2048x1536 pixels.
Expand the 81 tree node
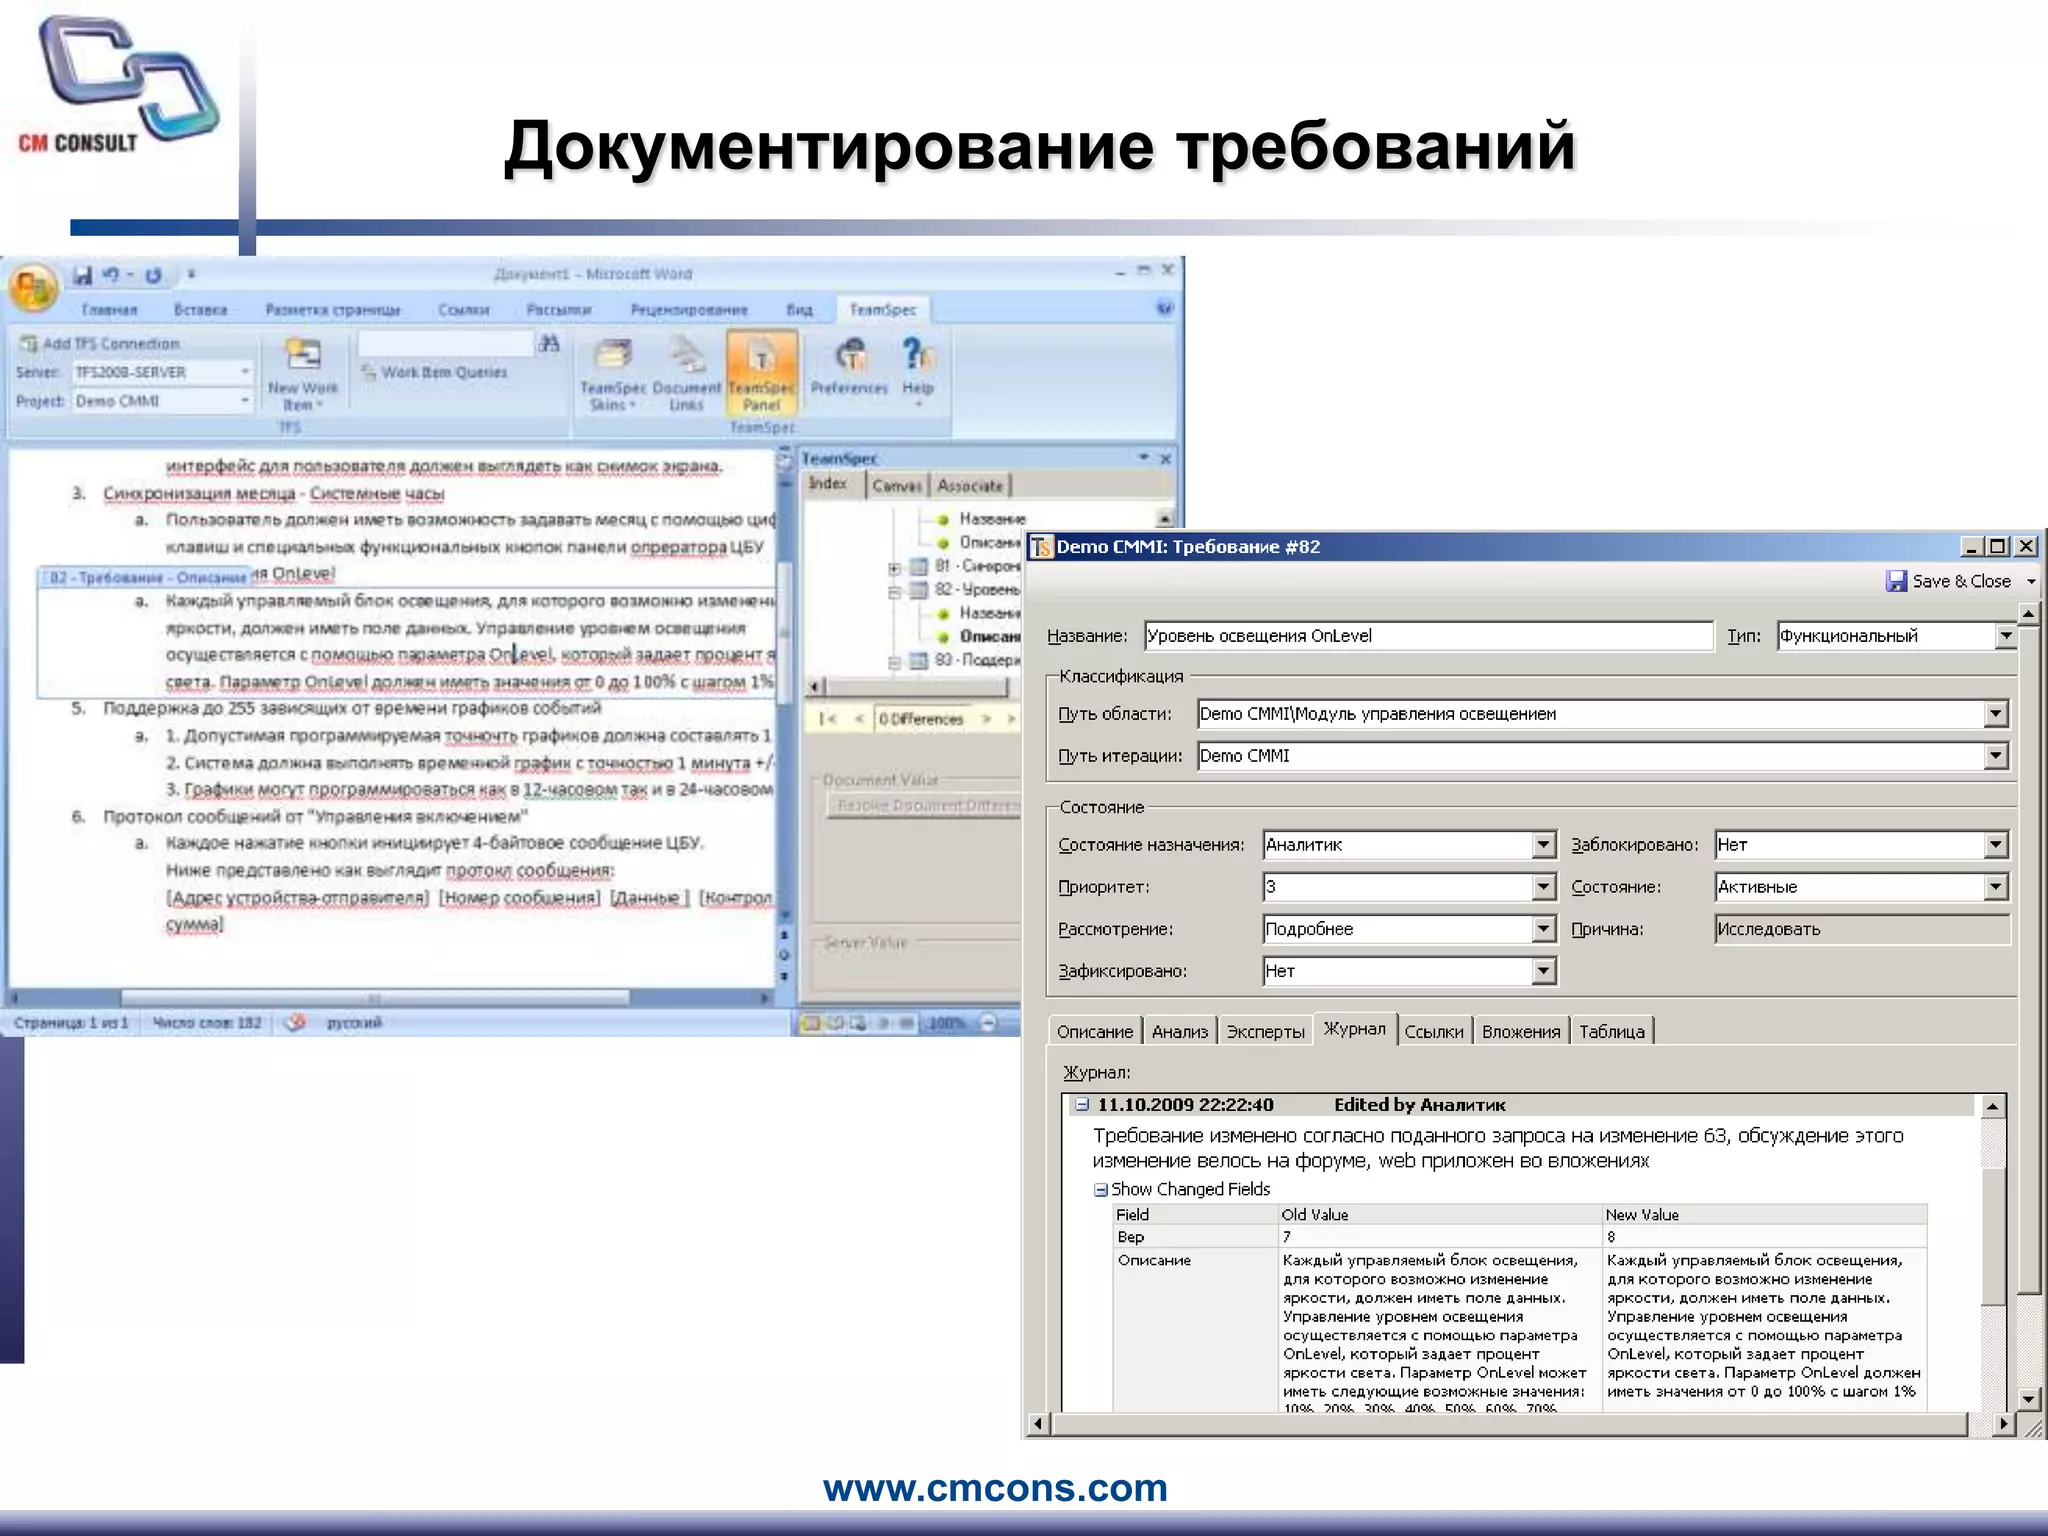[x=894, y=567]
